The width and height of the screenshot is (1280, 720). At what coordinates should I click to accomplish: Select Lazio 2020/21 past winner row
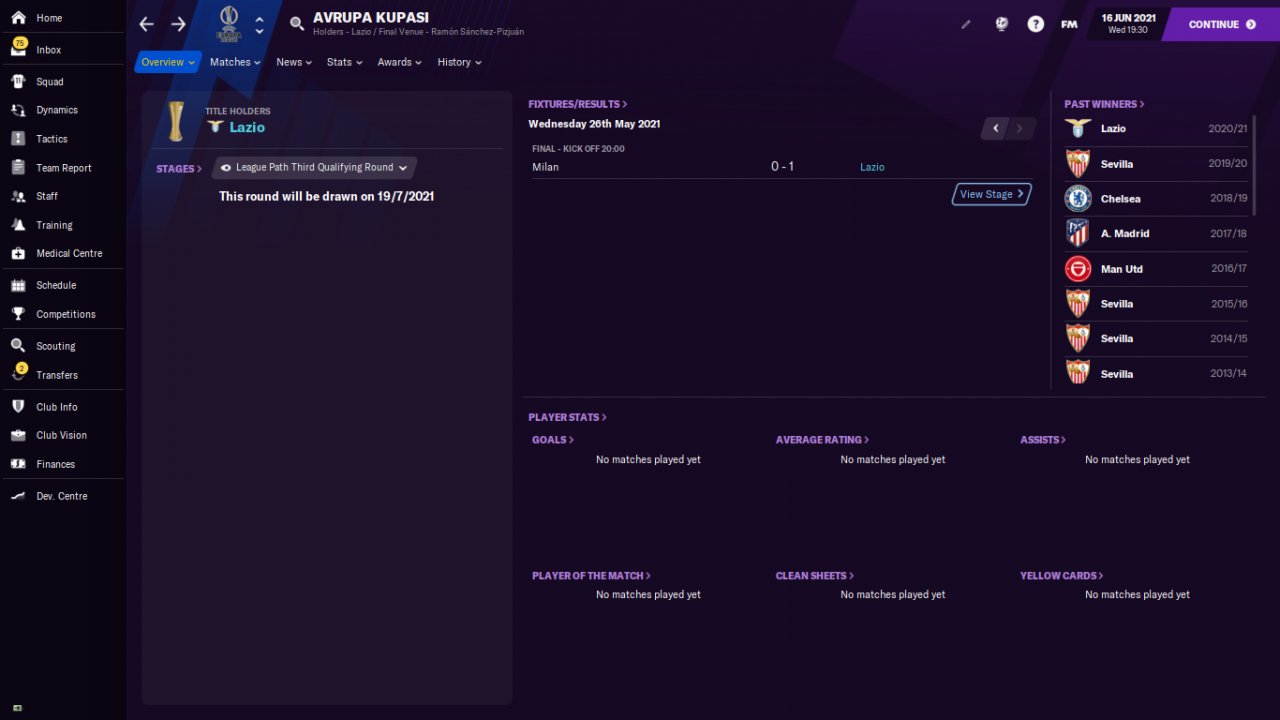(x=1156, y=129)
